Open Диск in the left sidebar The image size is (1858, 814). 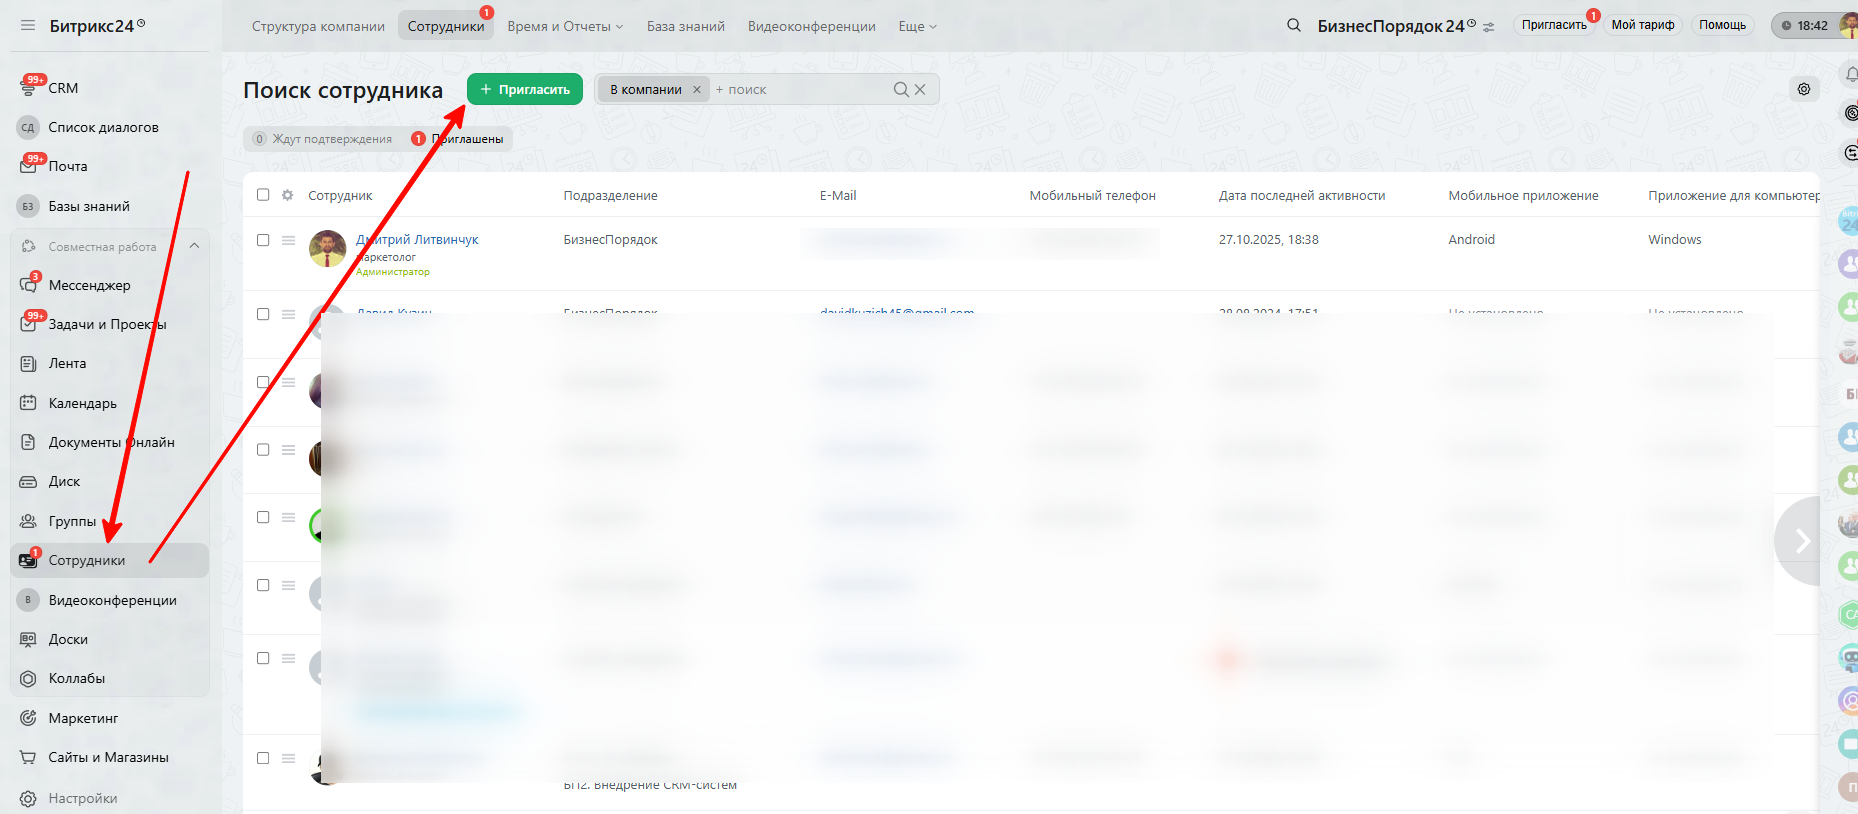click(64, 481)
